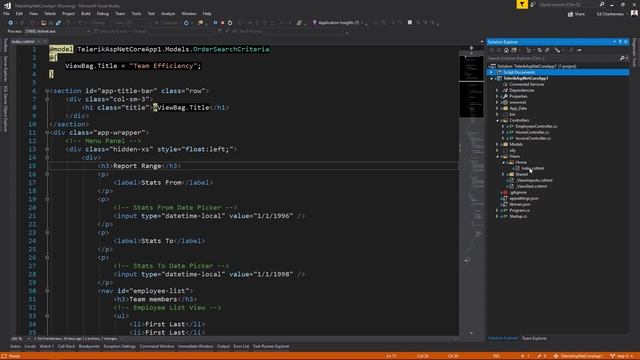The image size is (640, 360).
Task: Click the red Stop debugging icon
Action: (222, 23)
